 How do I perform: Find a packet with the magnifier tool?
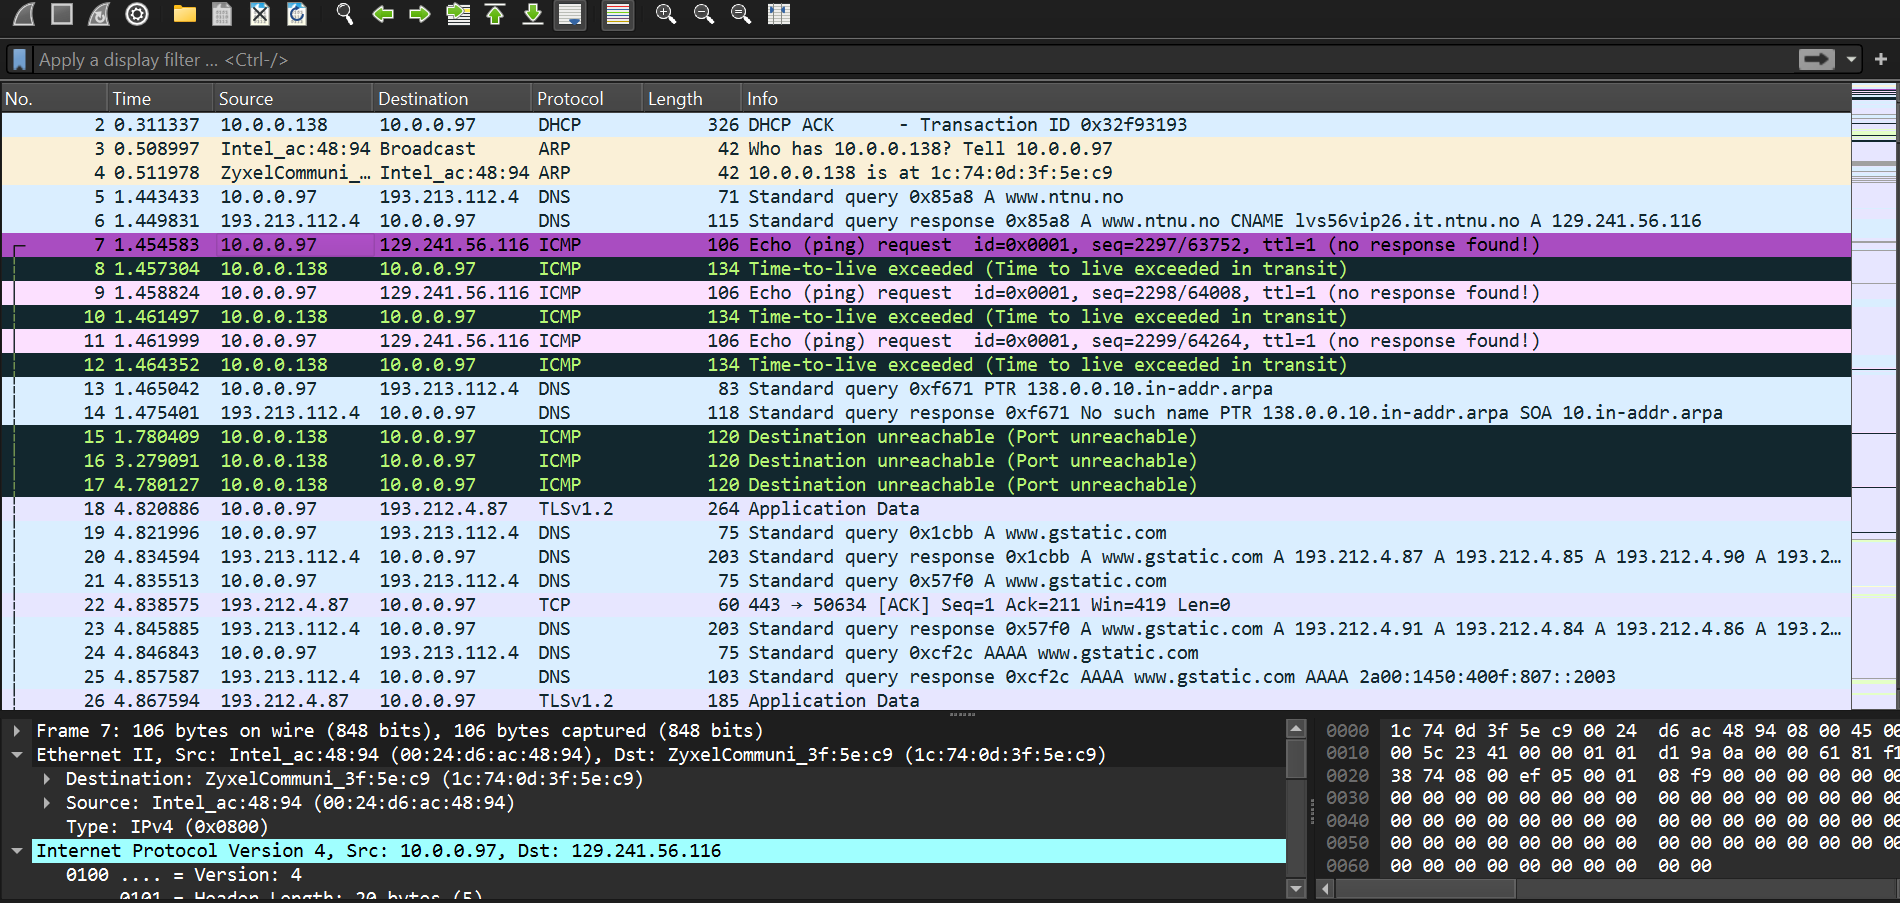point(345,14)
